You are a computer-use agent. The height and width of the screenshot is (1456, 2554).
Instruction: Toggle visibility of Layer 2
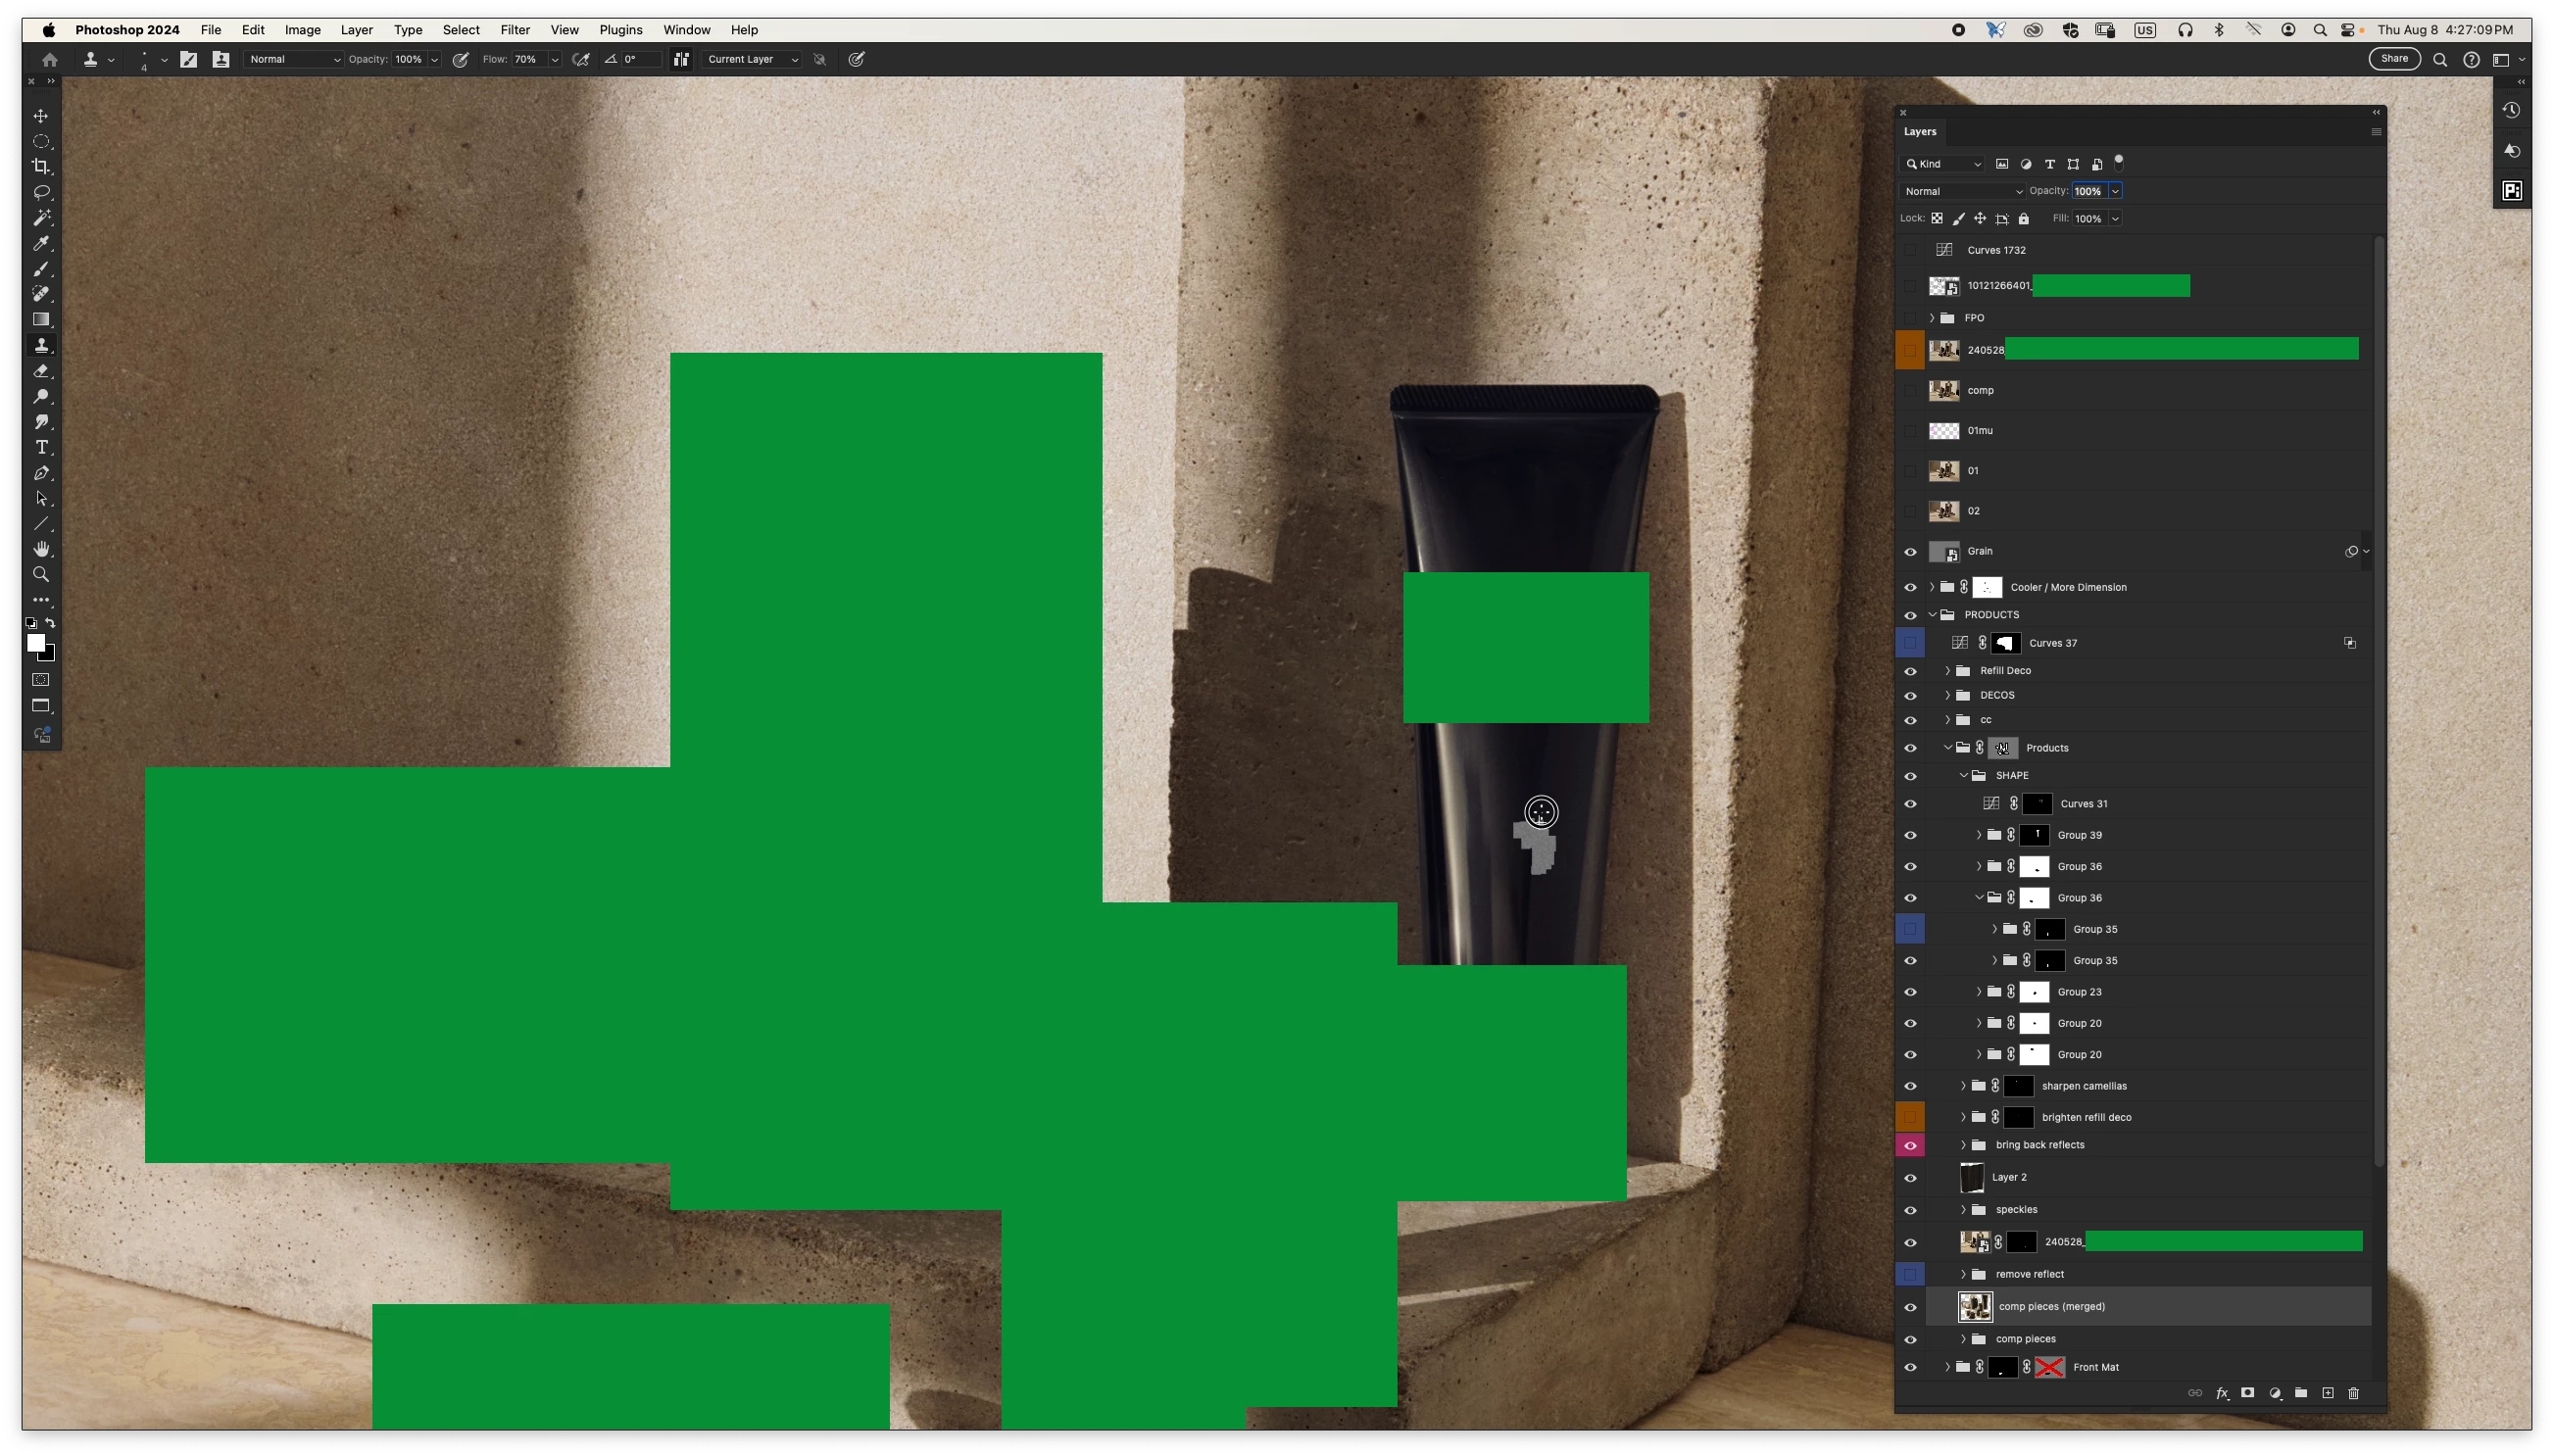coord(1910,1178)
